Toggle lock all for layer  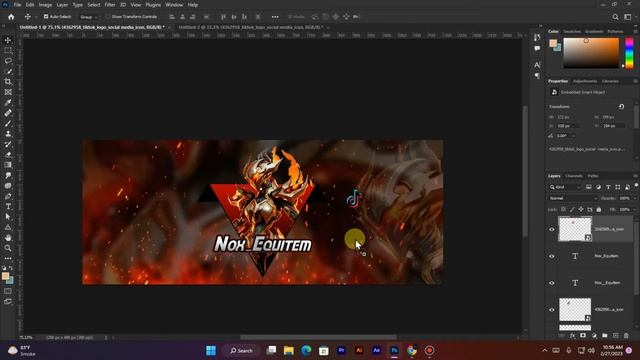point(599,209)
